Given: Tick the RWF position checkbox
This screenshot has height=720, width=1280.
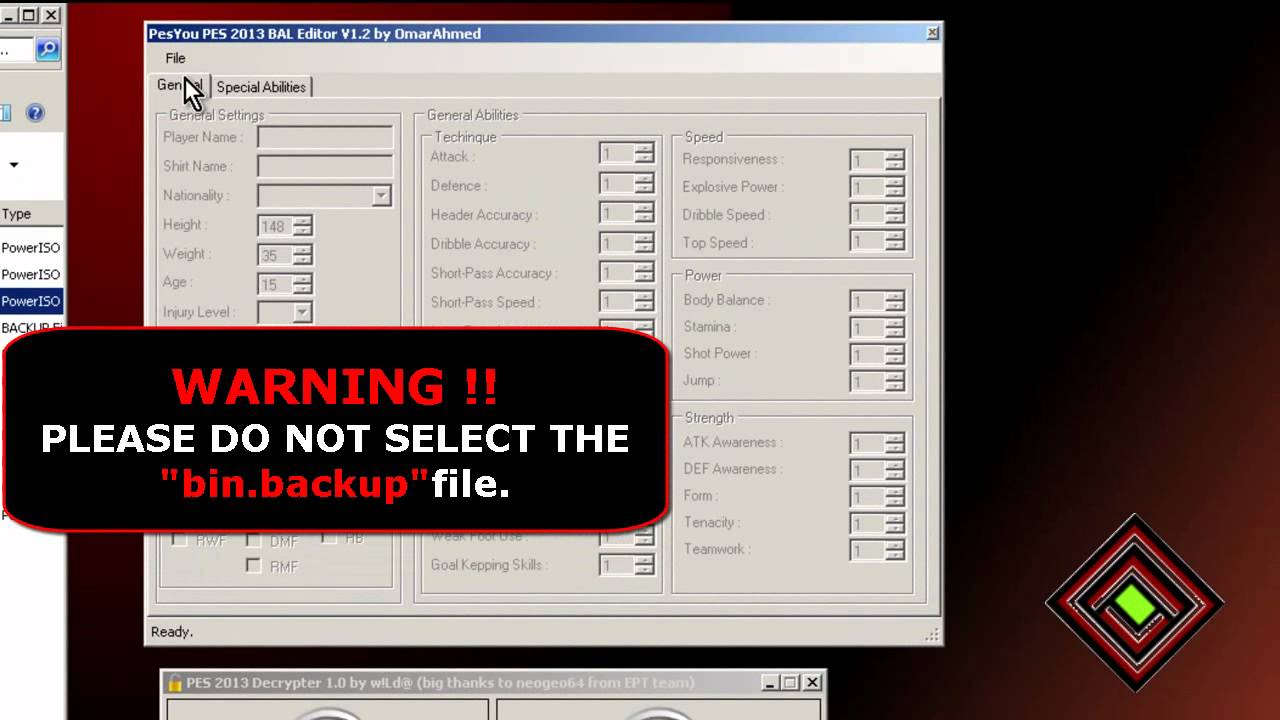Looking at the screenshot, I should tap(180, 540).
